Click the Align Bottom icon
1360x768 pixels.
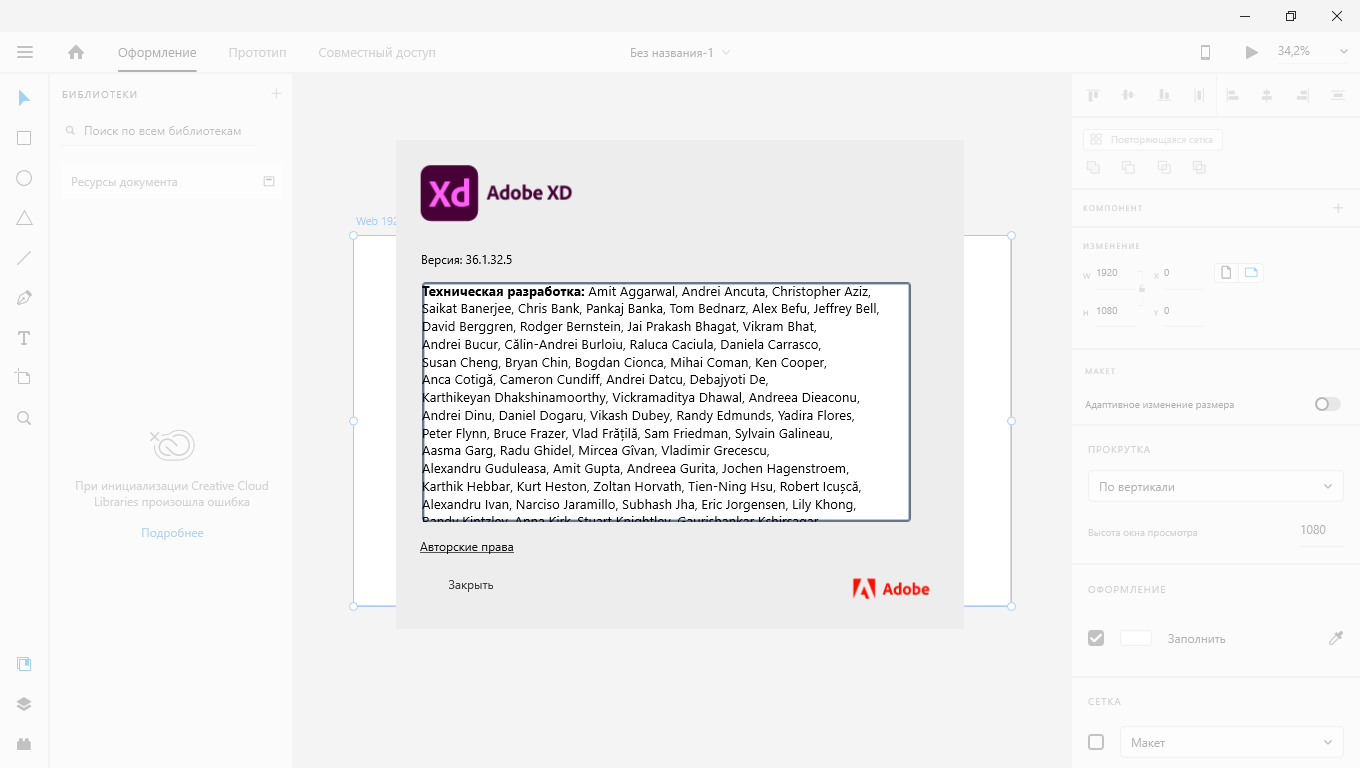coord(1164,95)
